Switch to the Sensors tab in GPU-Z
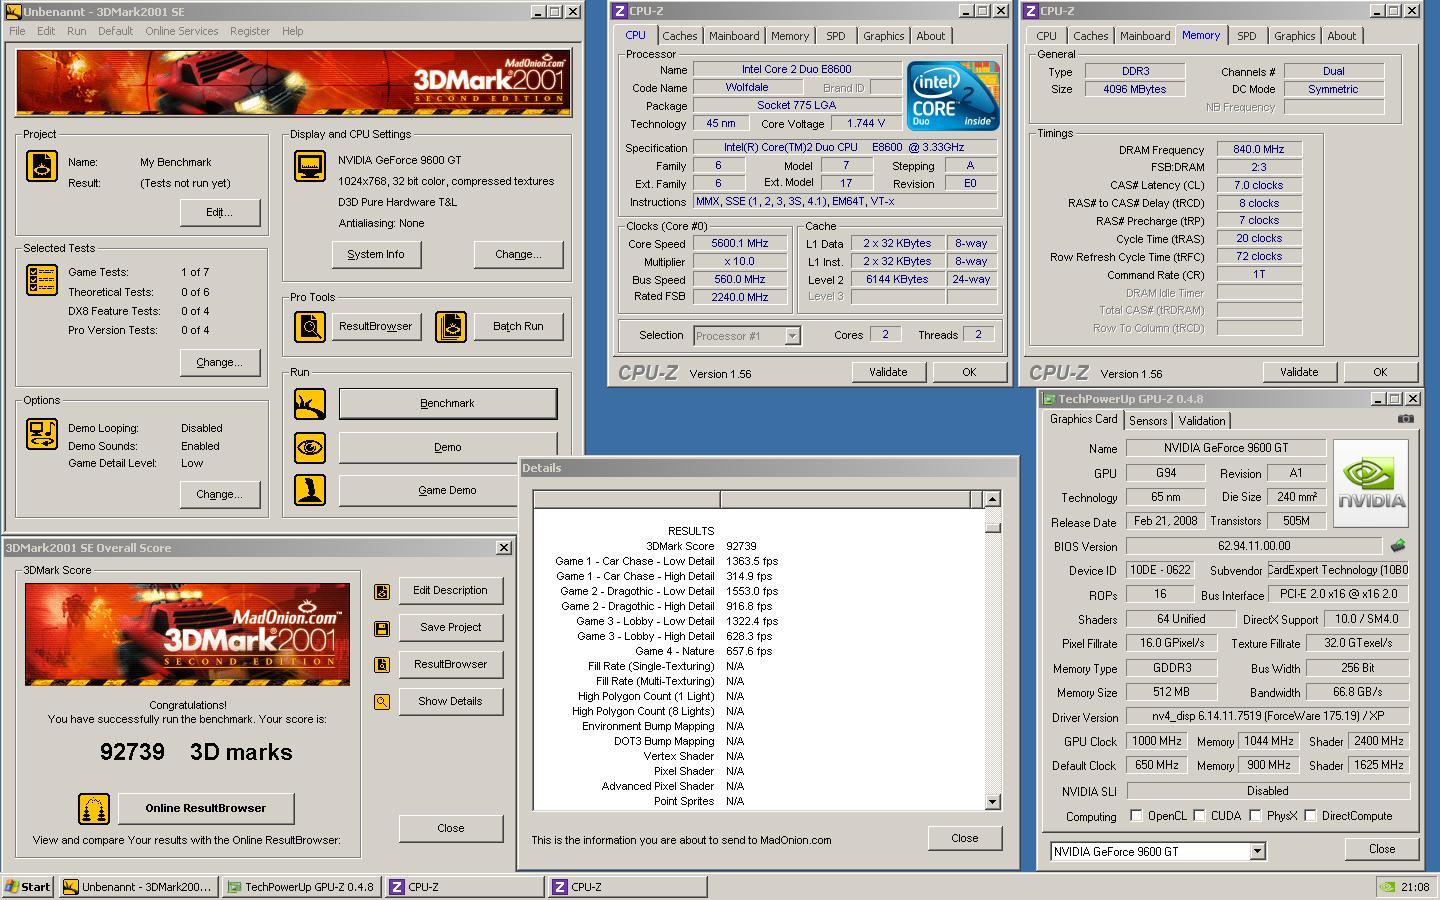This screenshot has width=1440, height=900. pyautogui.click(x=1148, y=421)
